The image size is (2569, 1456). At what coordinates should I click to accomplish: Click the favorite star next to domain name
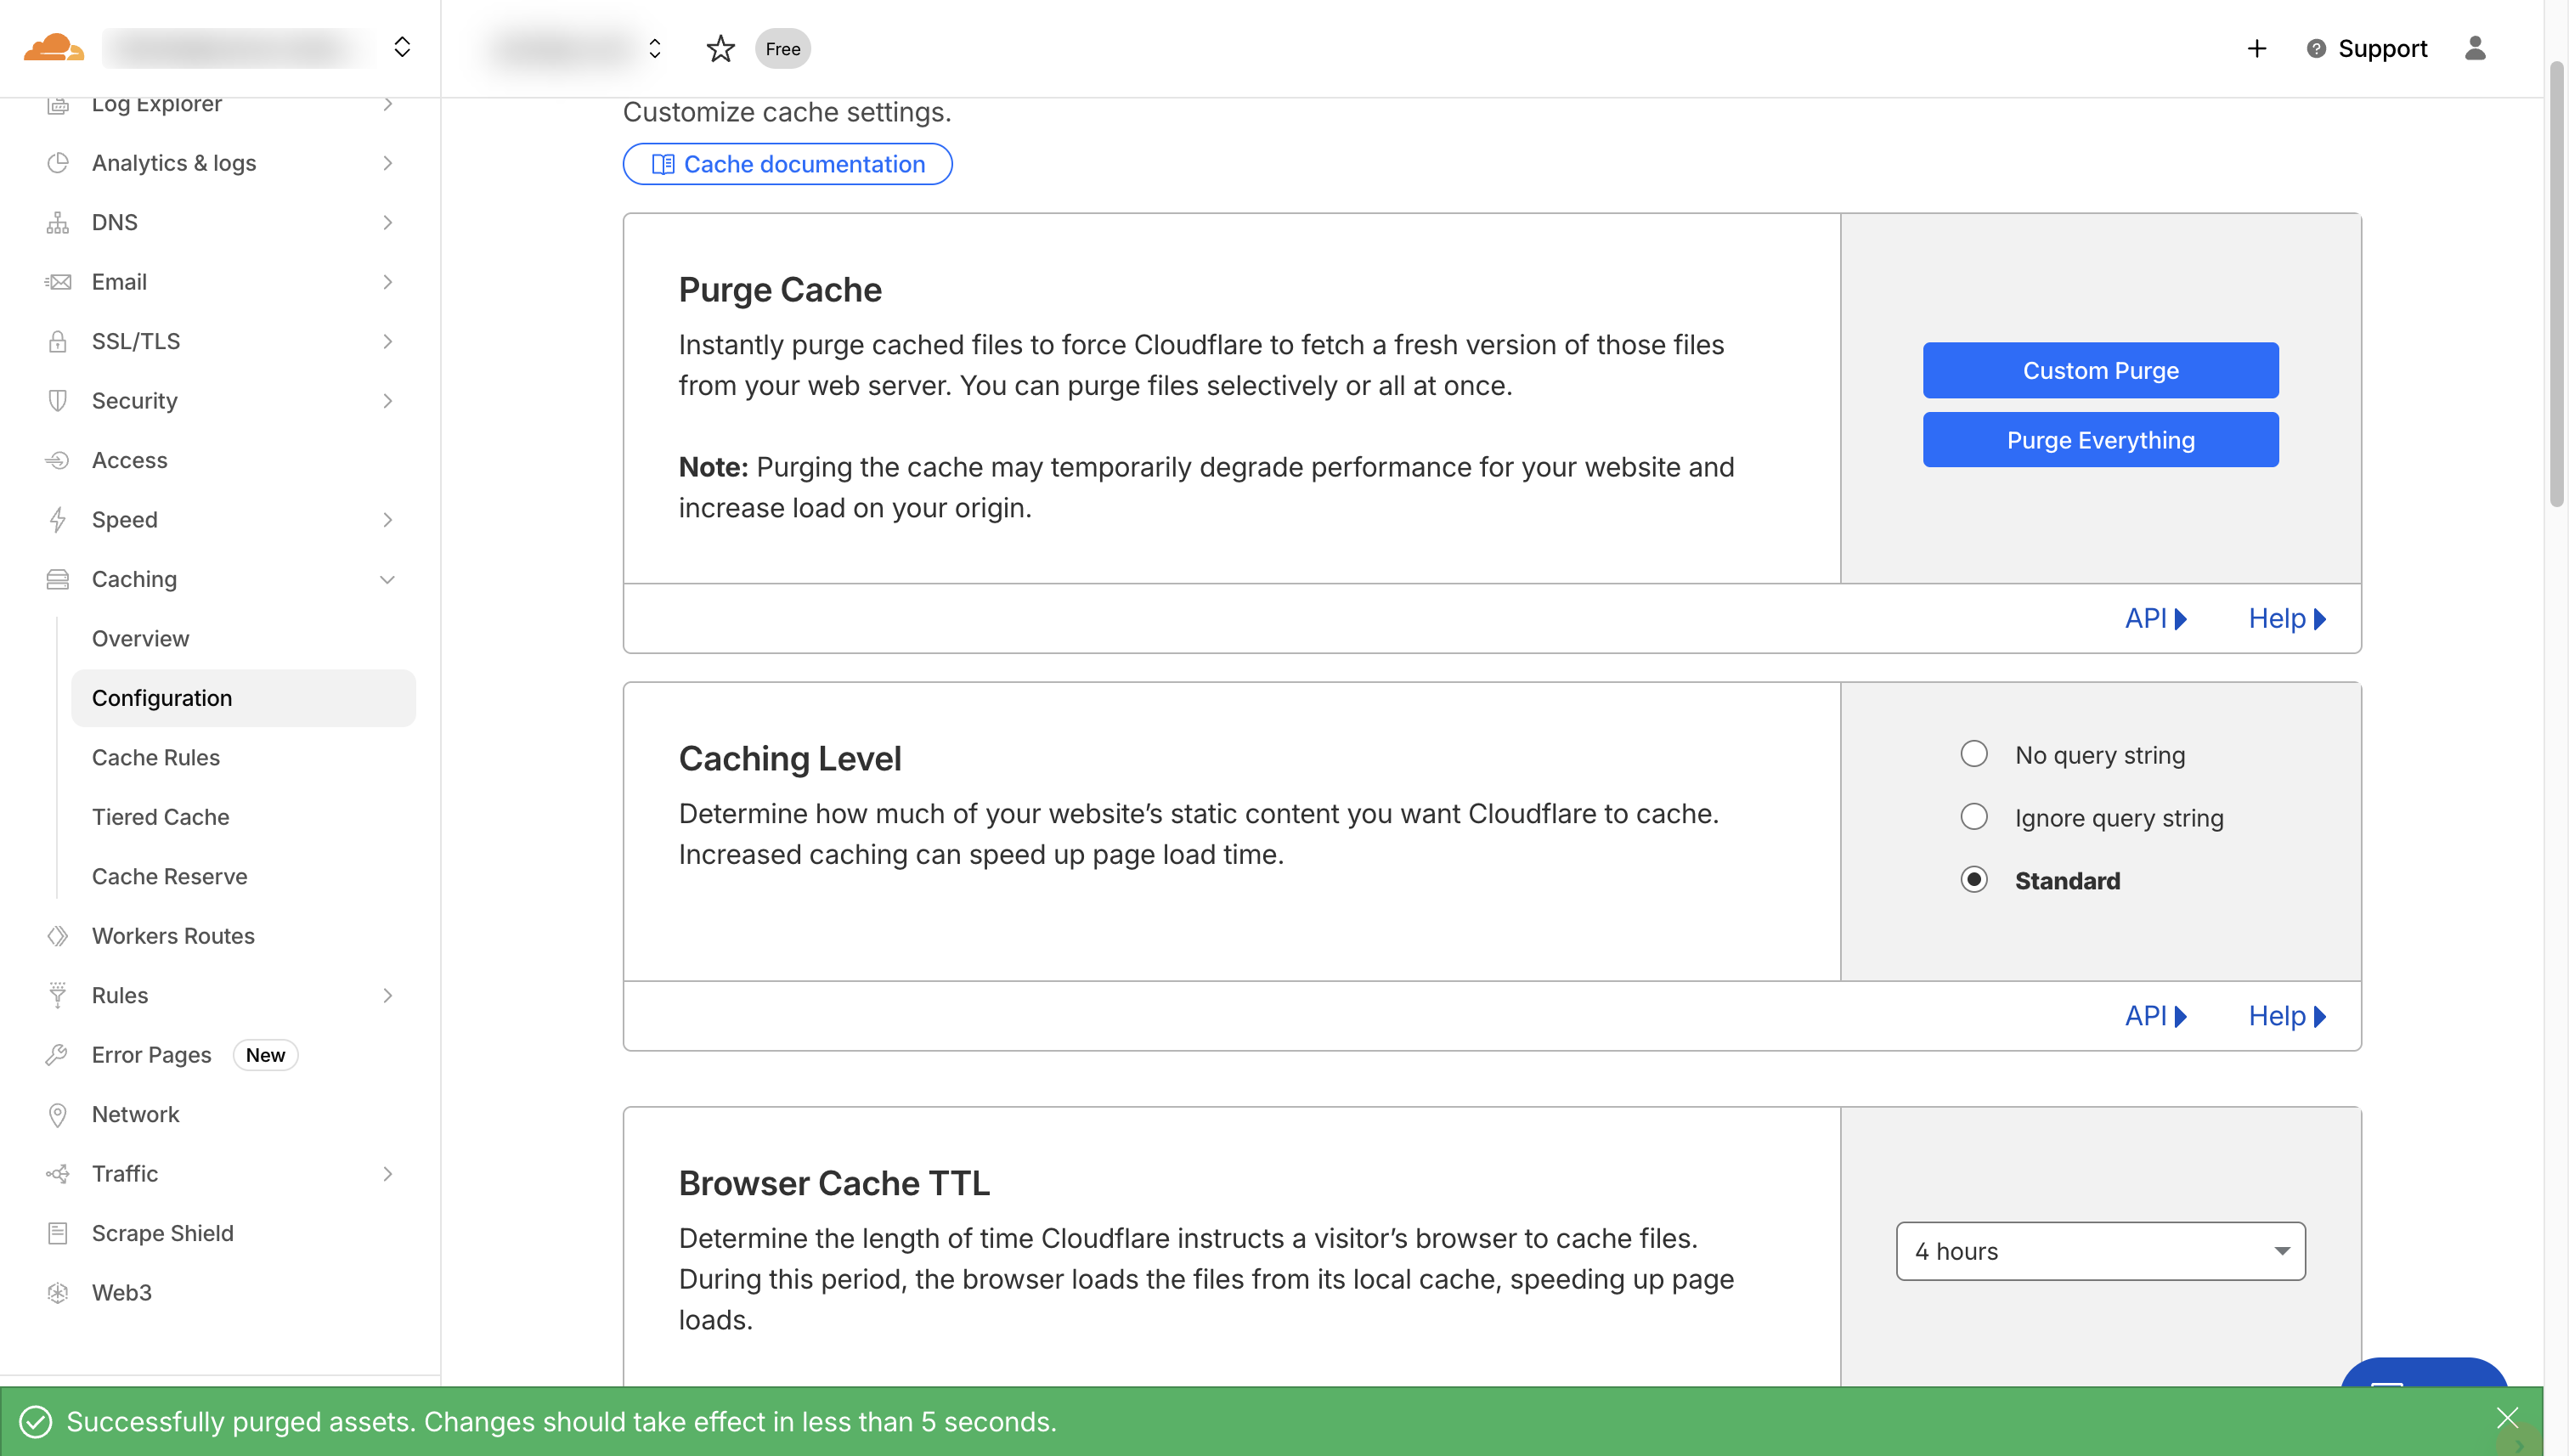720,48
